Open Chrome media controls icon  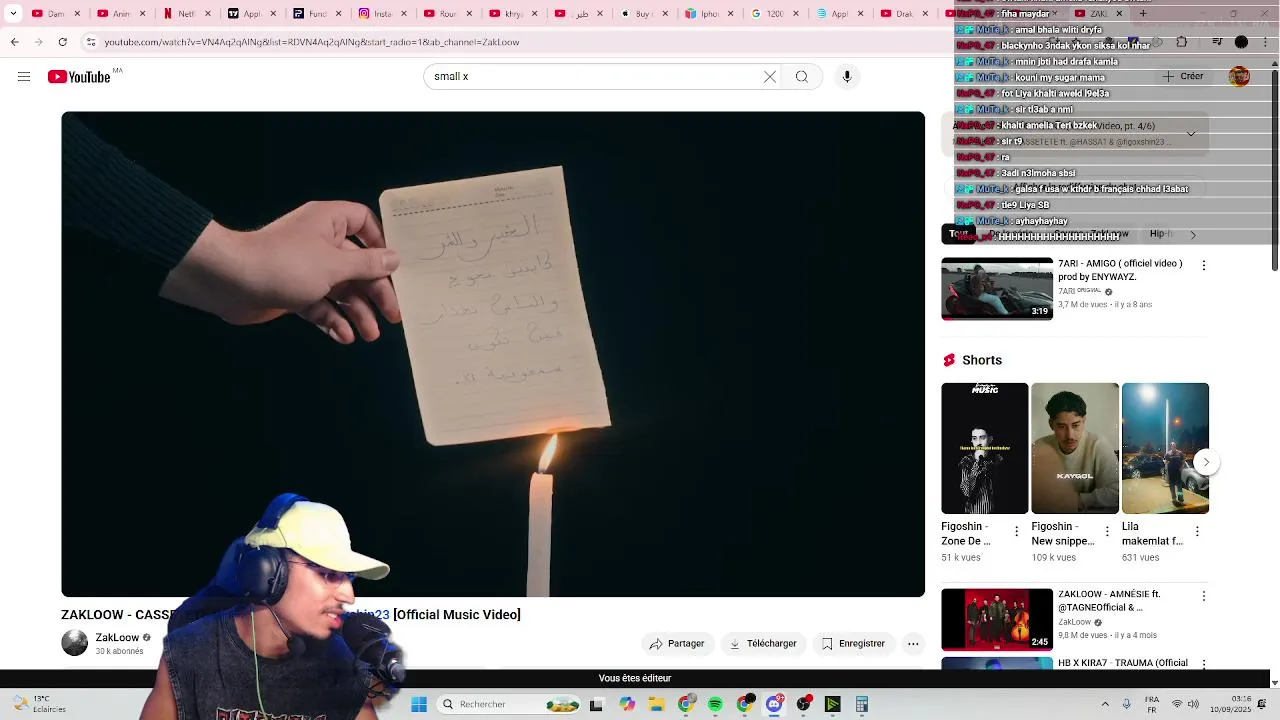click(1217, 42)
